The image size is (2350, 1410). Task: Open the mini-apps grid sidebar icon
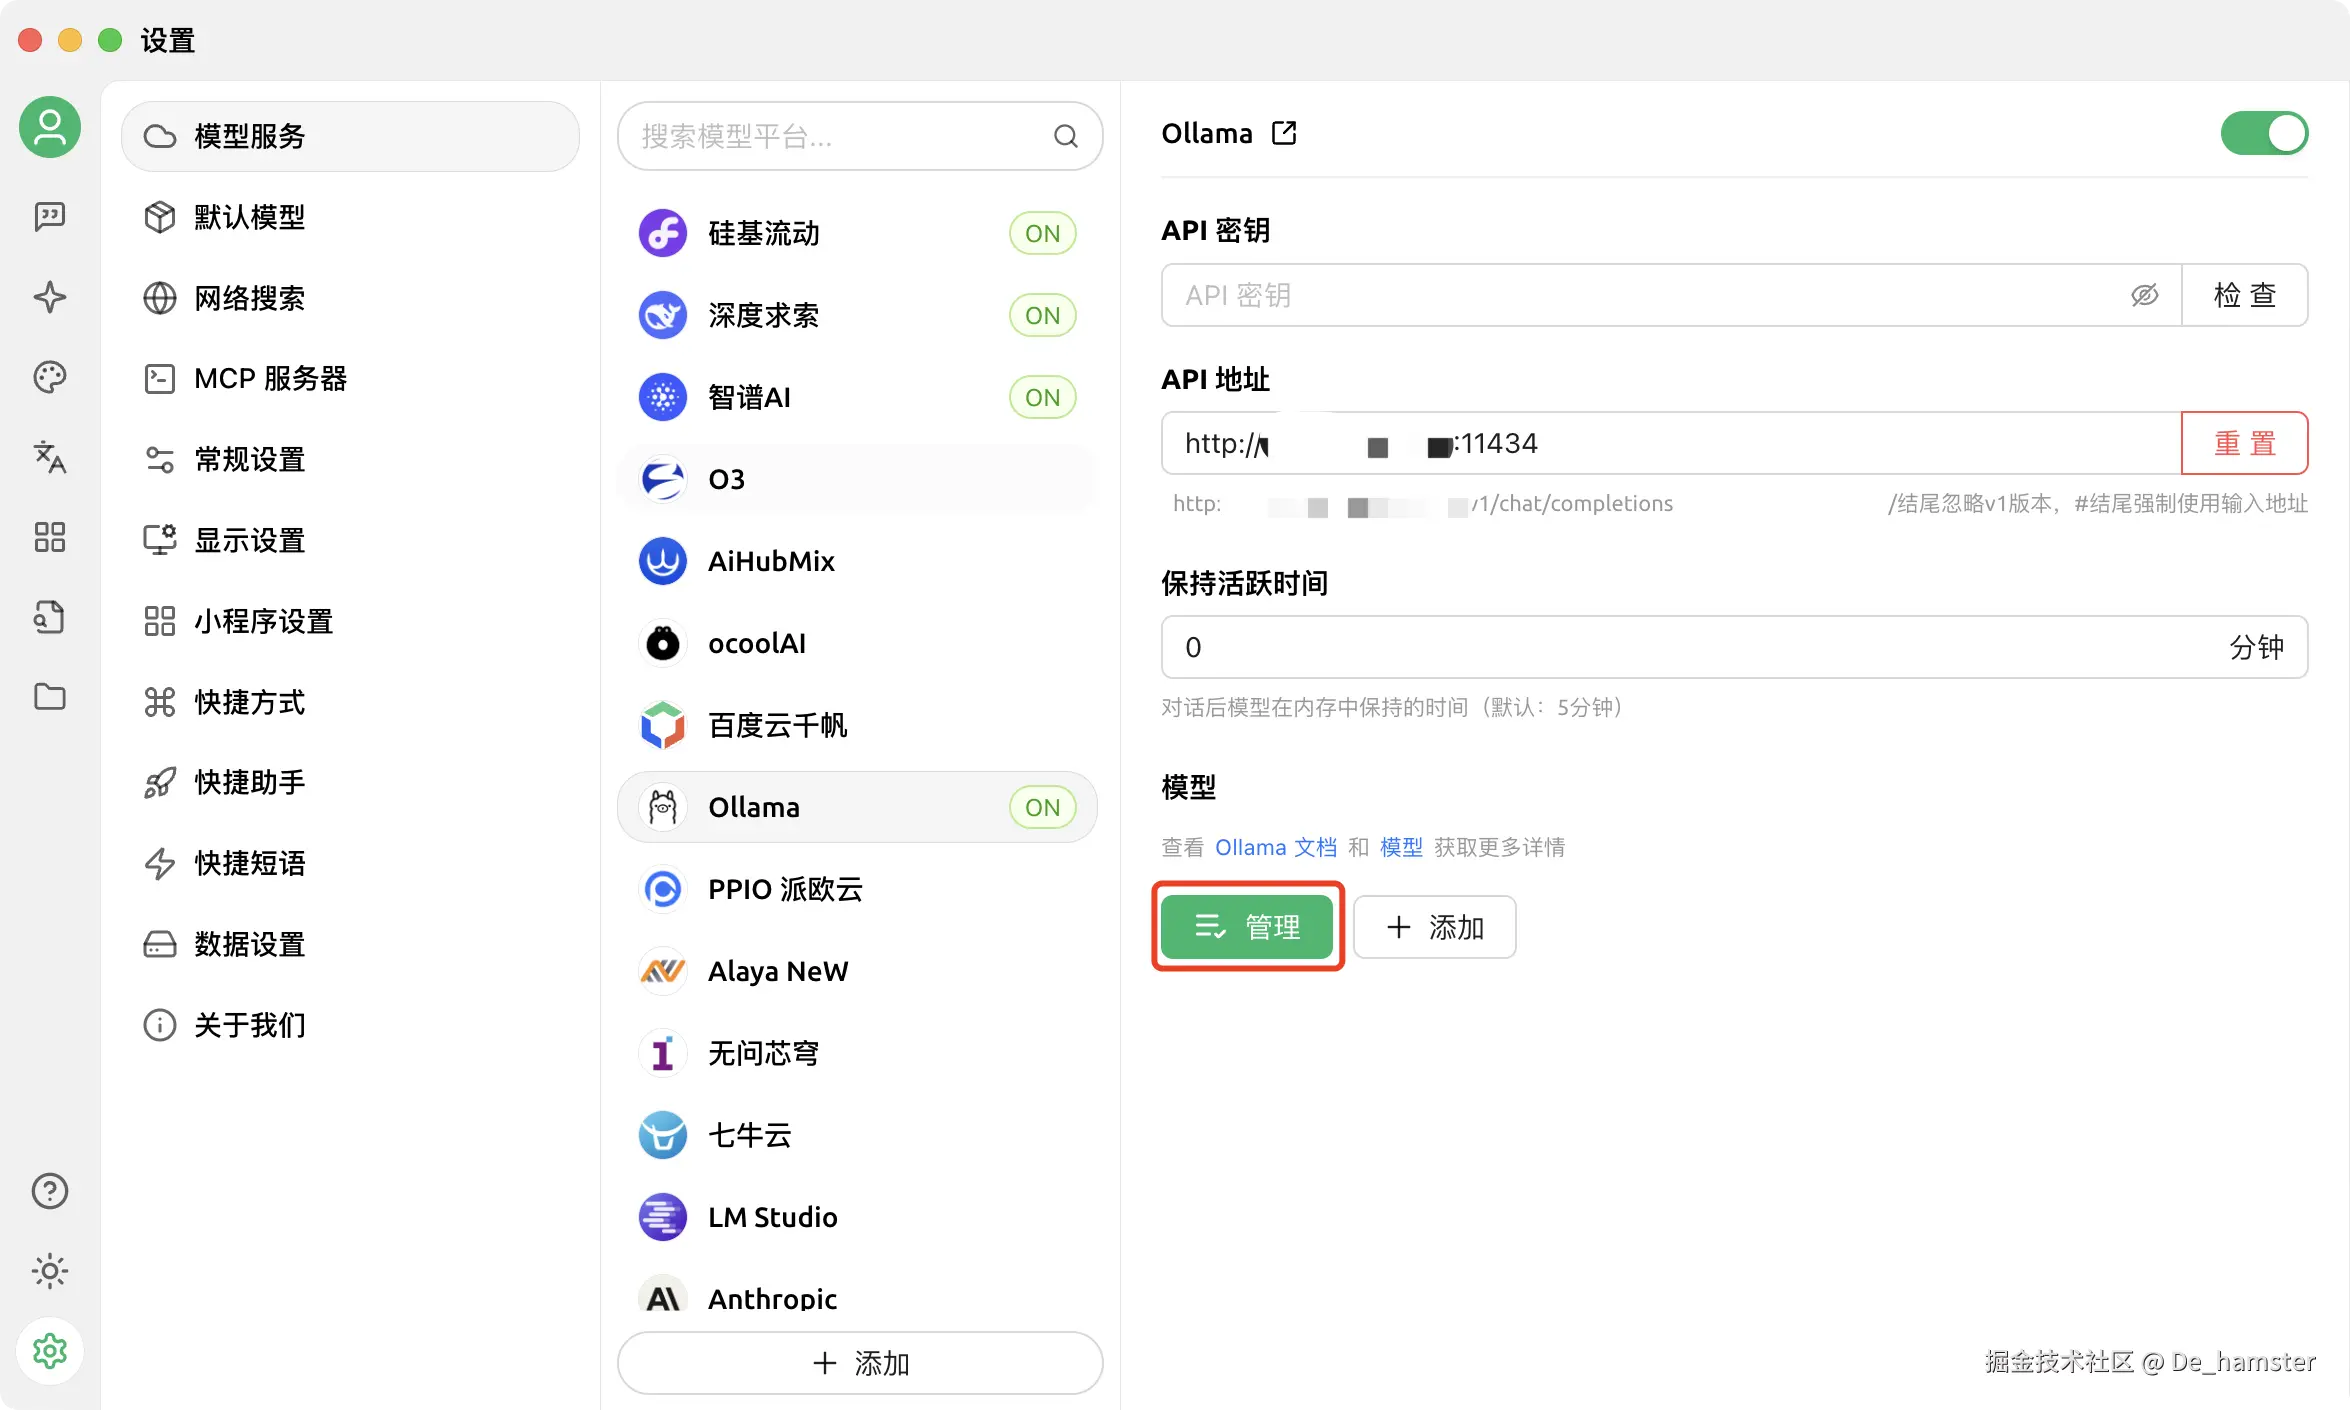(49, 537)
